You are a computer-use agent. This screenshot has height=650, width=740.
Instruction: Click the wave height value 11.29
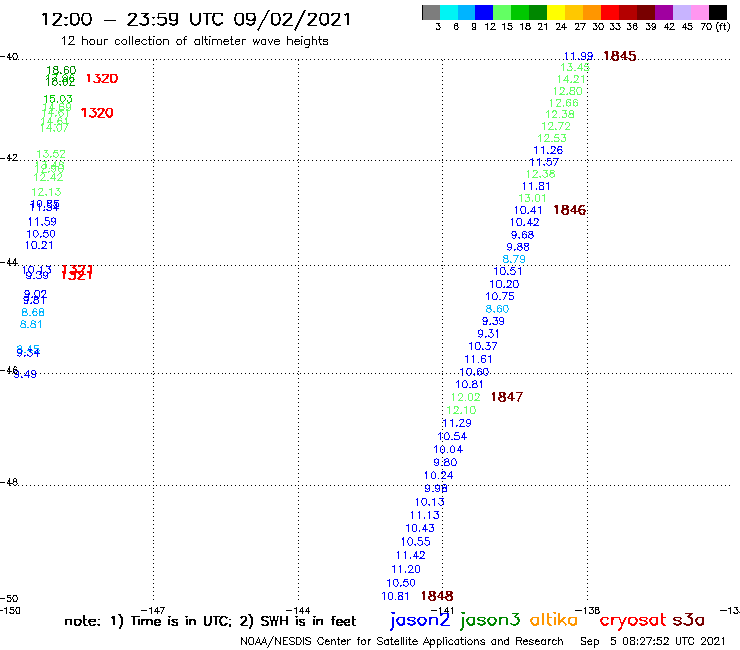[x=457, y=423]
